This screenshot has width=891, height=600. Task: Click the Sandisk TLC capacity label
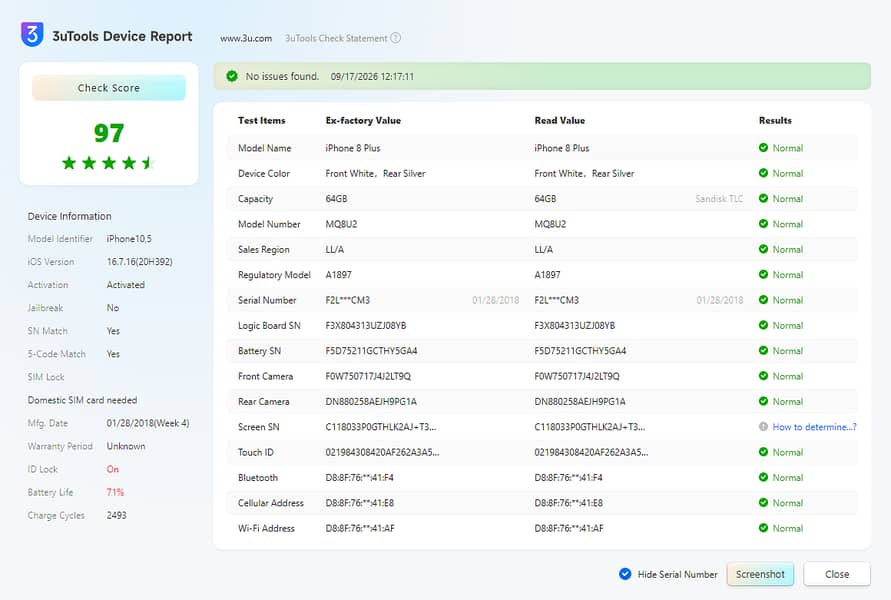coord(719,199)
